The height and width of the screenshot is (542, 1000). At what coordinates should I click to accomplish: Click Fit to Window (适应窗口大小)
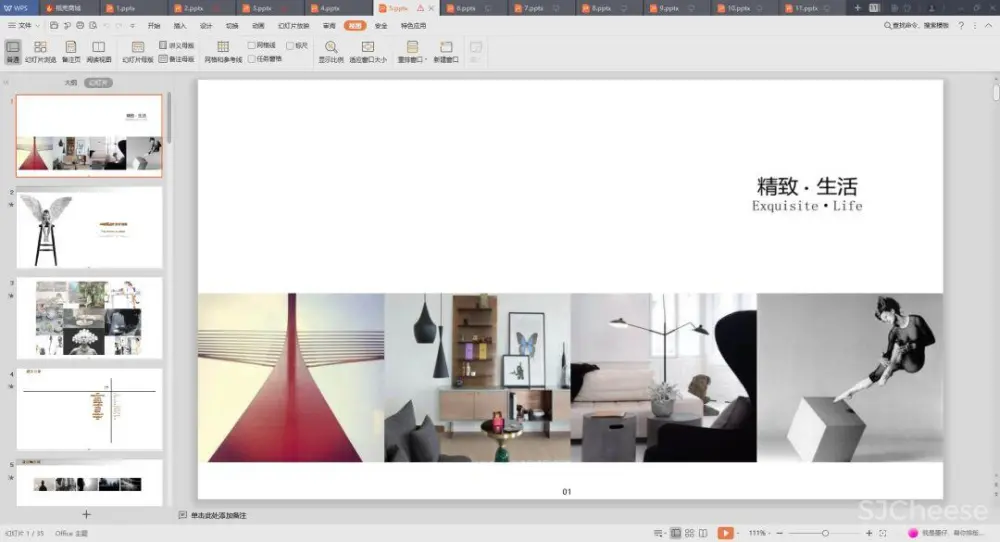(367, 51)
